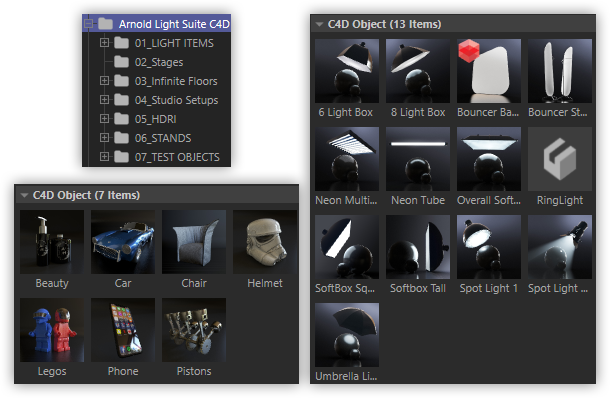Select the Softbox Tall thumbnail
Screen dimensions: 610x398
(x=418, y=247)
